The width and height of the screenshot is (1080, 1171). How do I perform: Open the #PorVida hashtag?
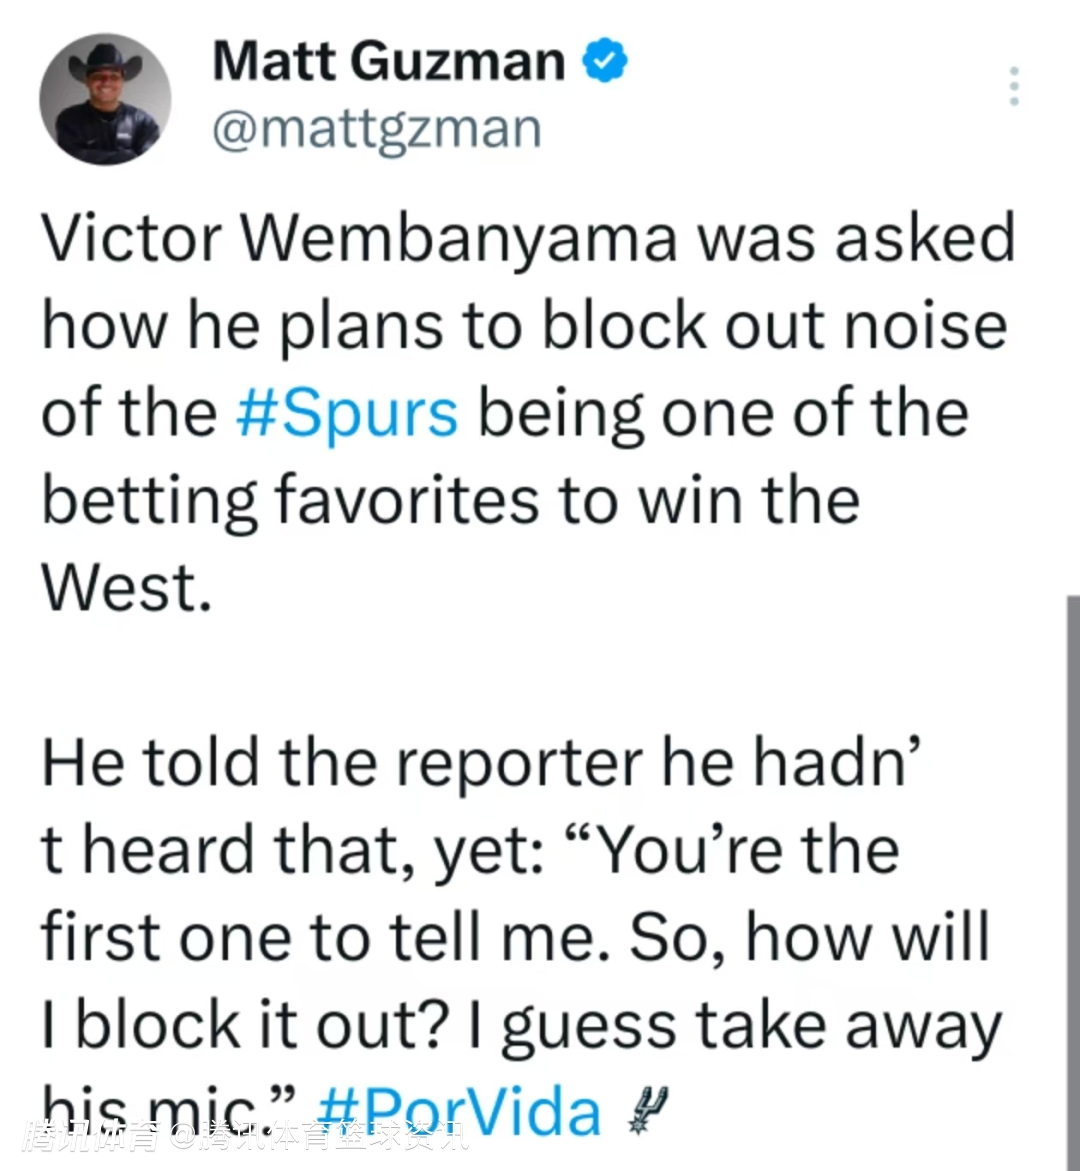pyautogui.click(x=460, y=1112)
